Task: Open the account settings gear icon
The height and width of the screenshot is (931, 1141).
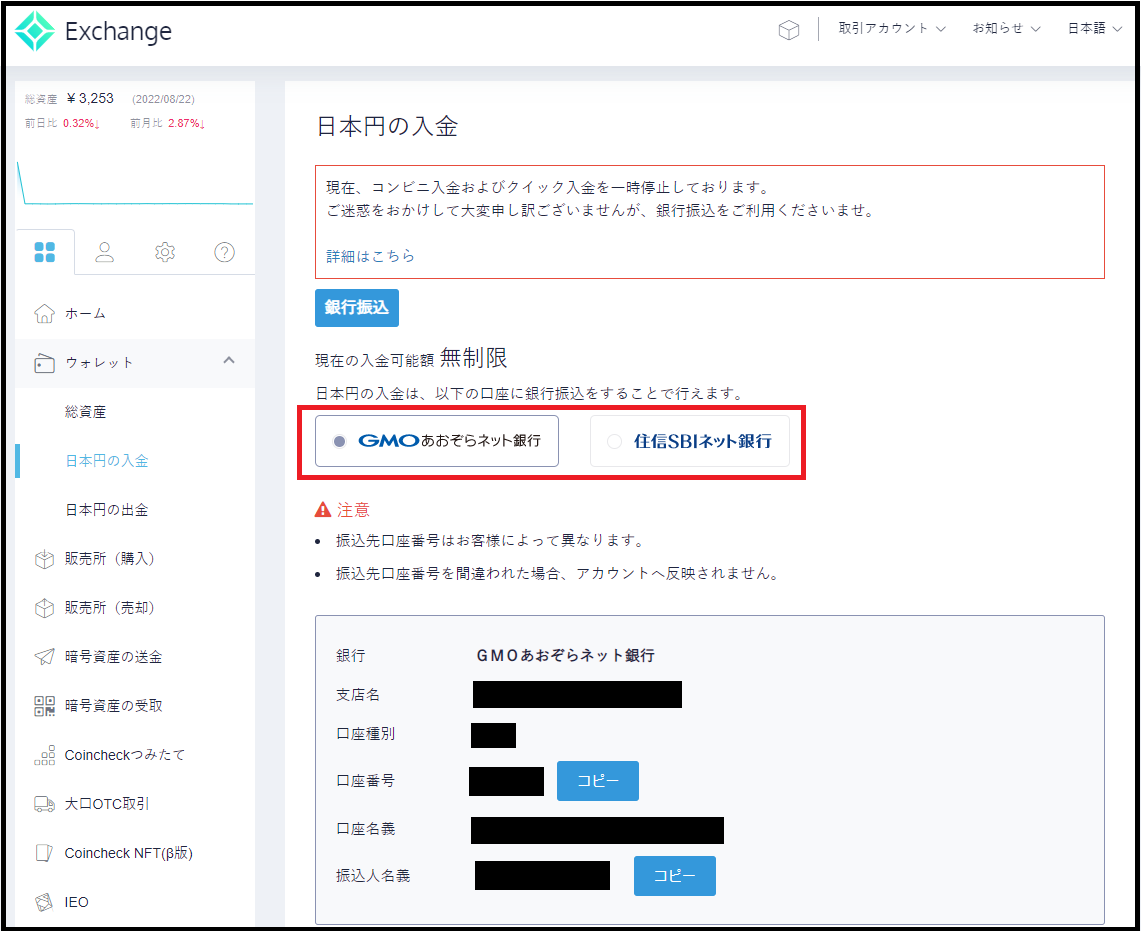Action: (x=164, y=252)
